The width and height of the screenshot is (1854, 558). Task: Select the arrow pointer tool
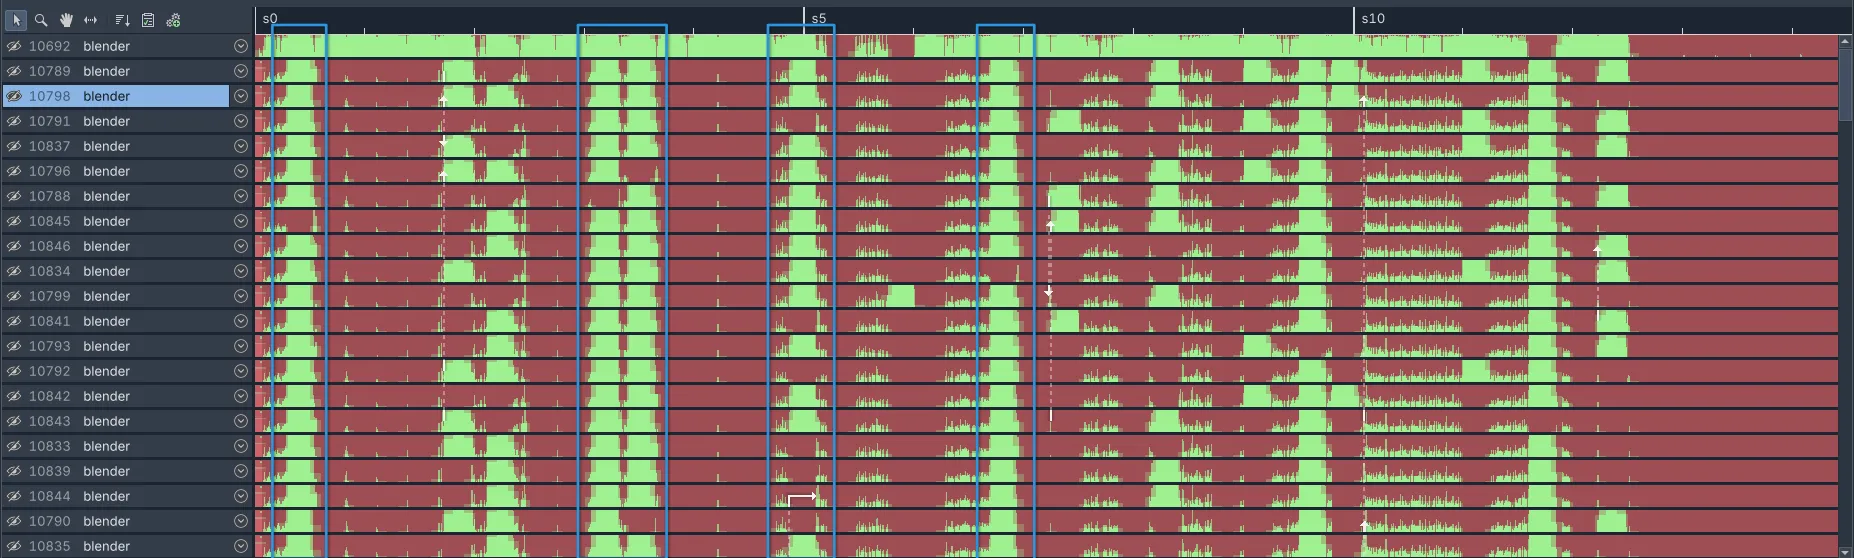tap(16, 20)
